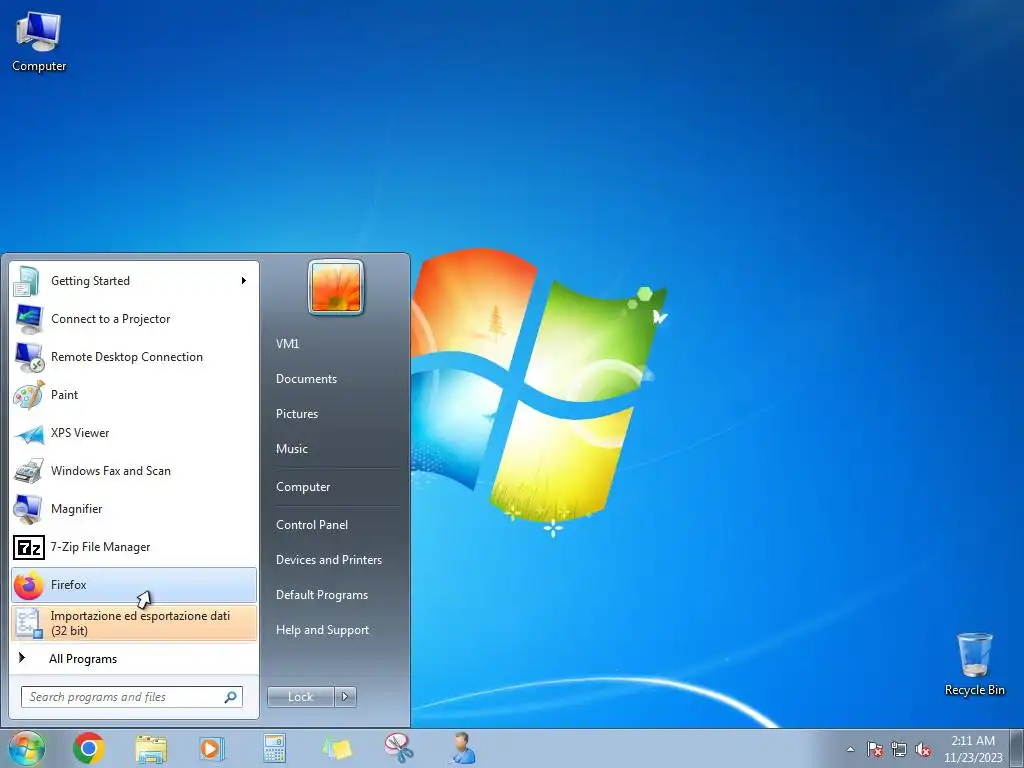Open Windows Media Player from taskbar

point(212,748)
